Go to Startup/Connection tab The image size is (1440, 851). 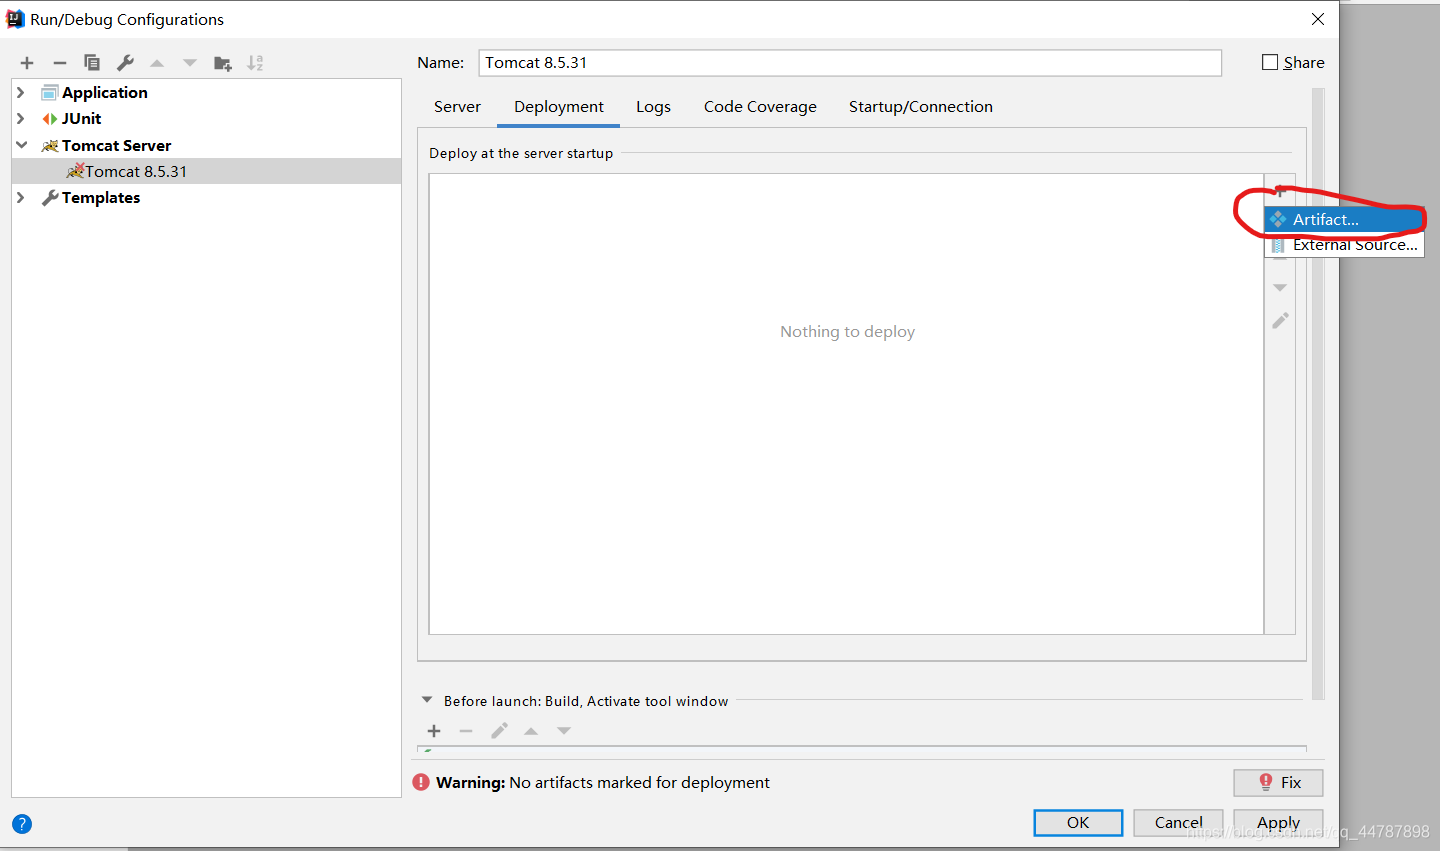920,107
